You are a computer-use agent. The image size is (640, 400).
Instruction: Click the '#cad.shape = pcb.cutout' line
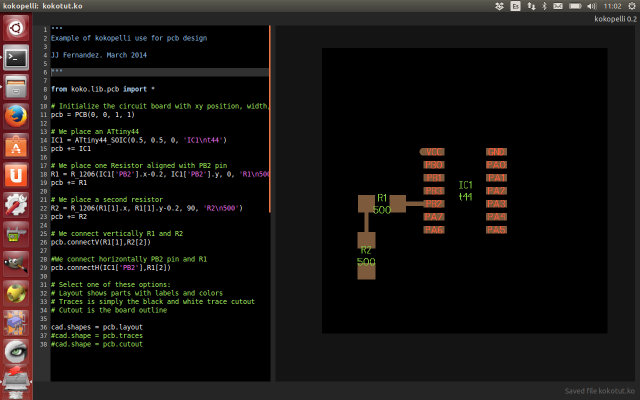pos(97,344)
